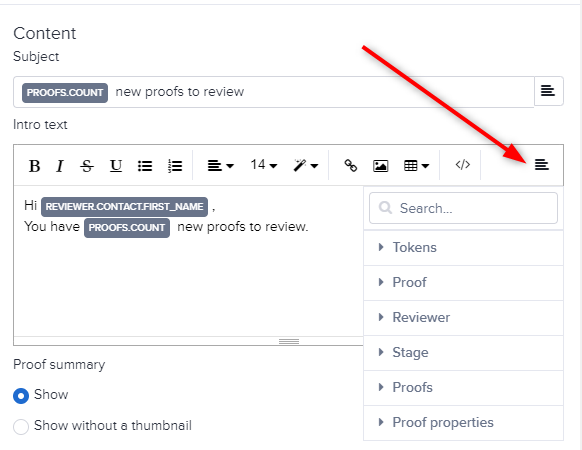Expand the Reviewer category

point(463,317)
